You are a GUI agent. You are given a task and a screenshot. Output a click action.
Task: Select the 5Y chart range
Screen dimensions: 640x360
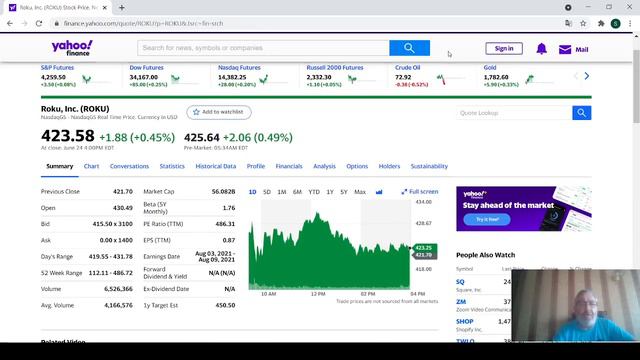point(344,192)
